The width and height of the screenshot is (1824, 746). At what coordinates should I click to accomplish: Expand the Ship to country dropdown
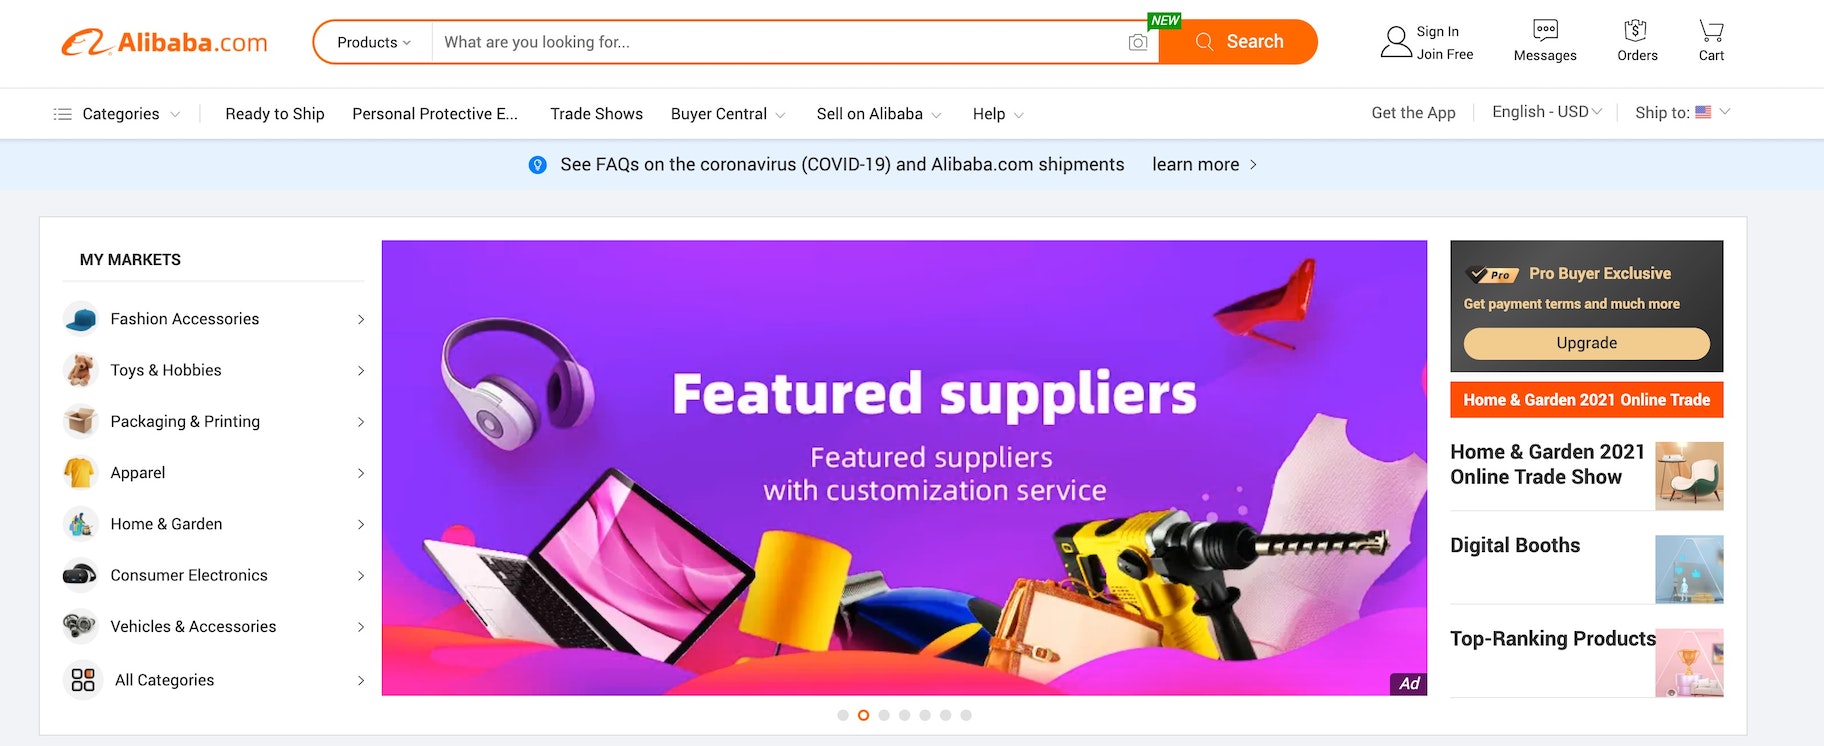tap(1682, 113)
